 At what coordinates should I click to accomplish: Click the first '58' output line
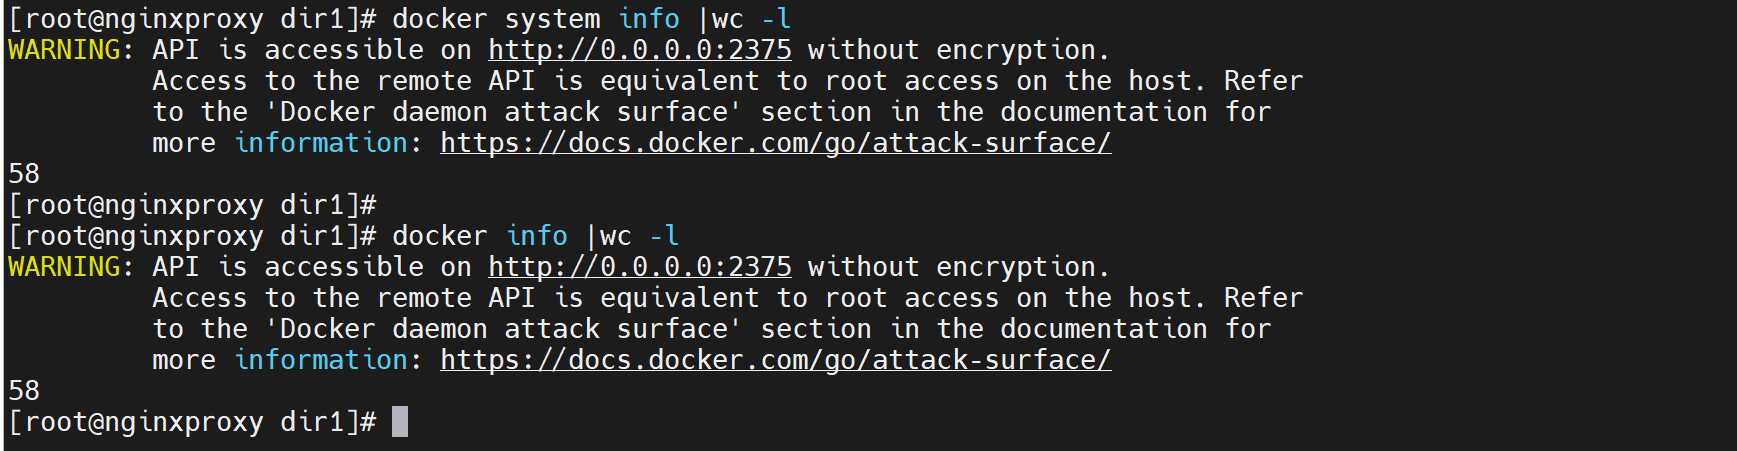click(24, 174)
